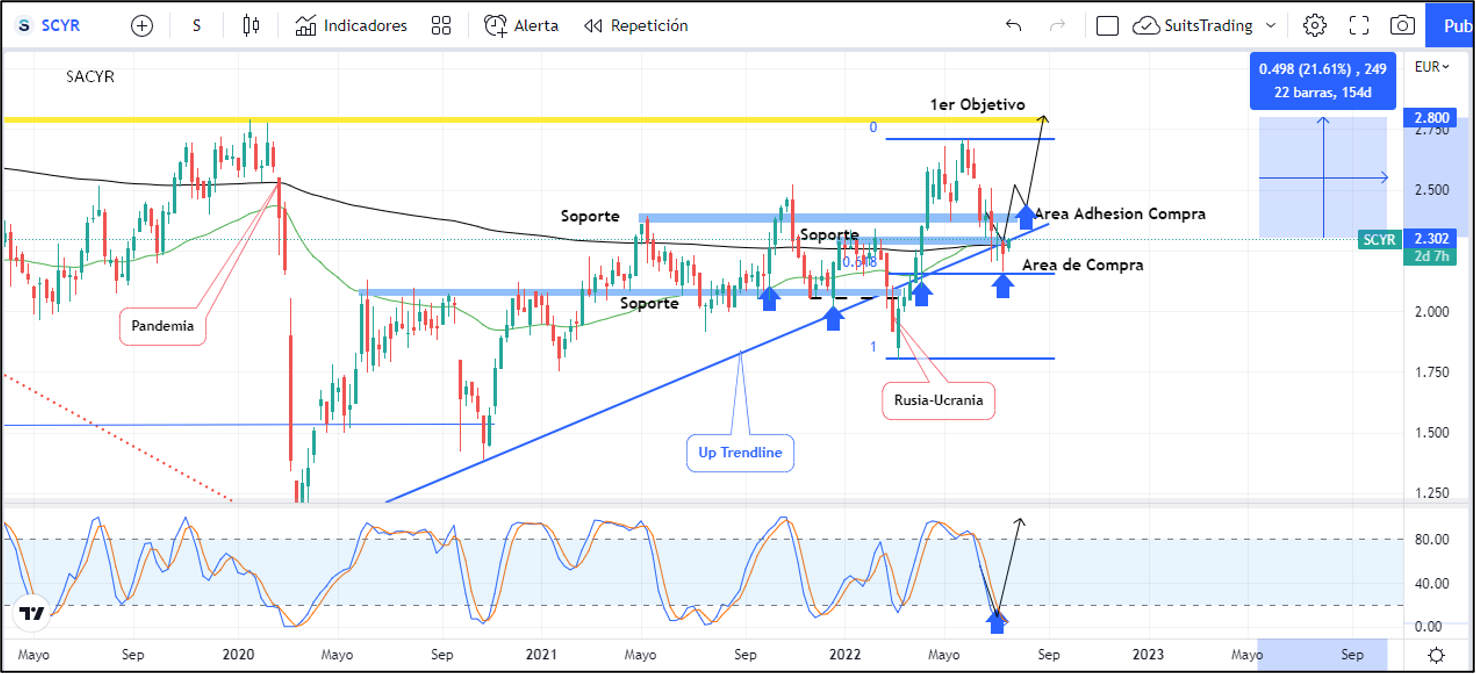Open the indicator templates grid icon

point(441,26)
